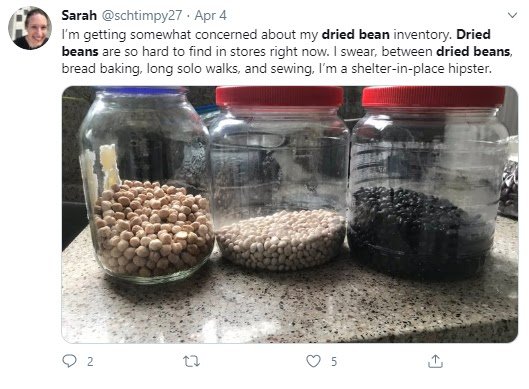Expand the tweet options chevron menu
The height and width of the screenshot is (389, 529).
[x=512, y=15]
